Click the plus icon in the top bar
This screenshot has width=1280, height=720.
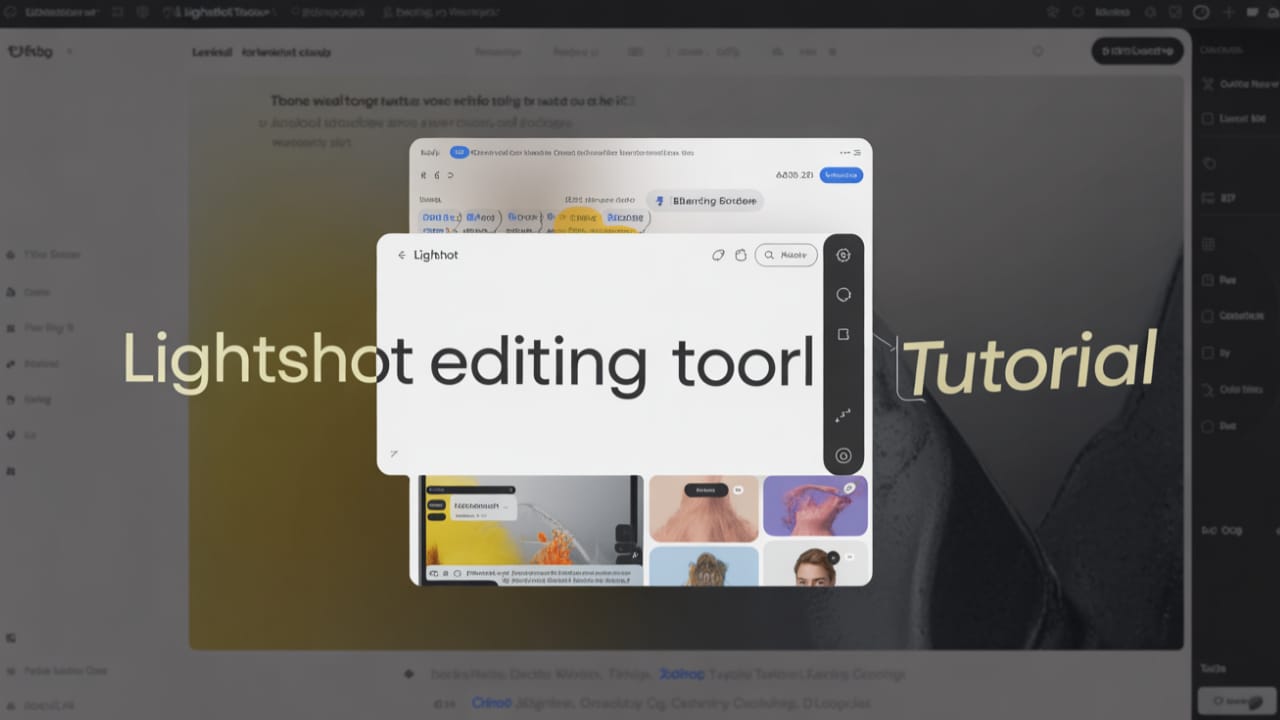click(1229, 12)
